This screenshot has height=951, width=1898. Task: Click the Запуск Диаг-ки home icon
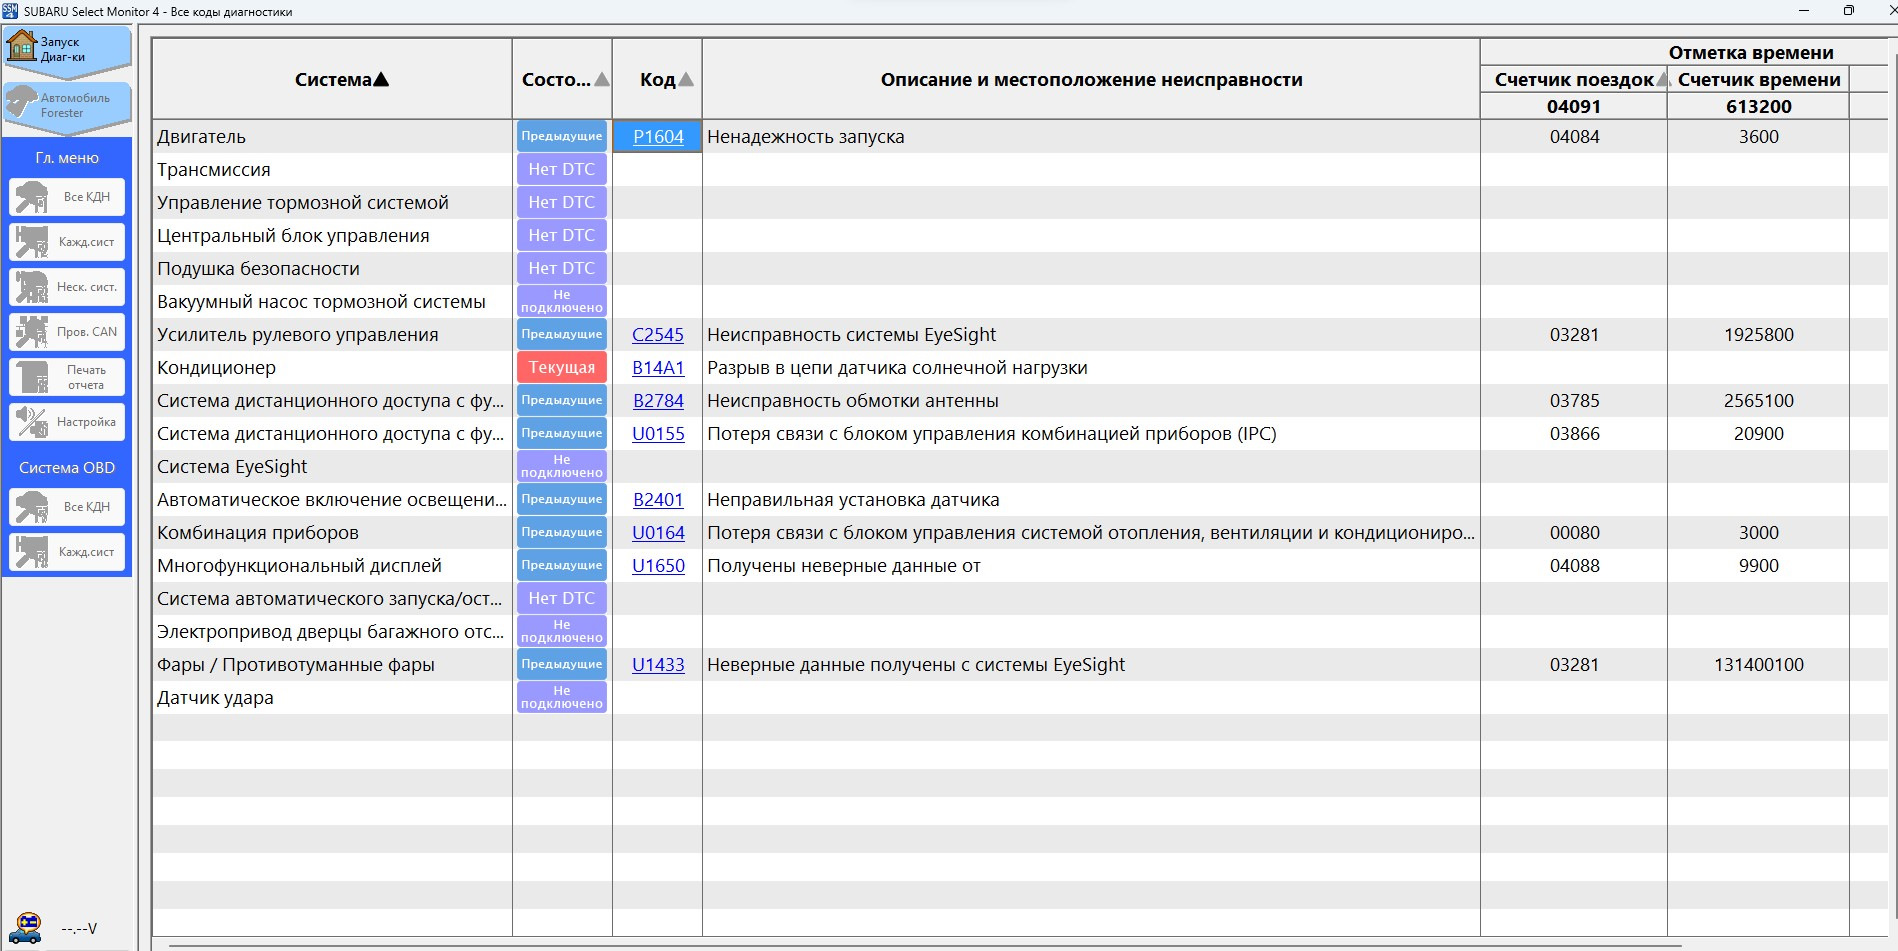point(22,46)
